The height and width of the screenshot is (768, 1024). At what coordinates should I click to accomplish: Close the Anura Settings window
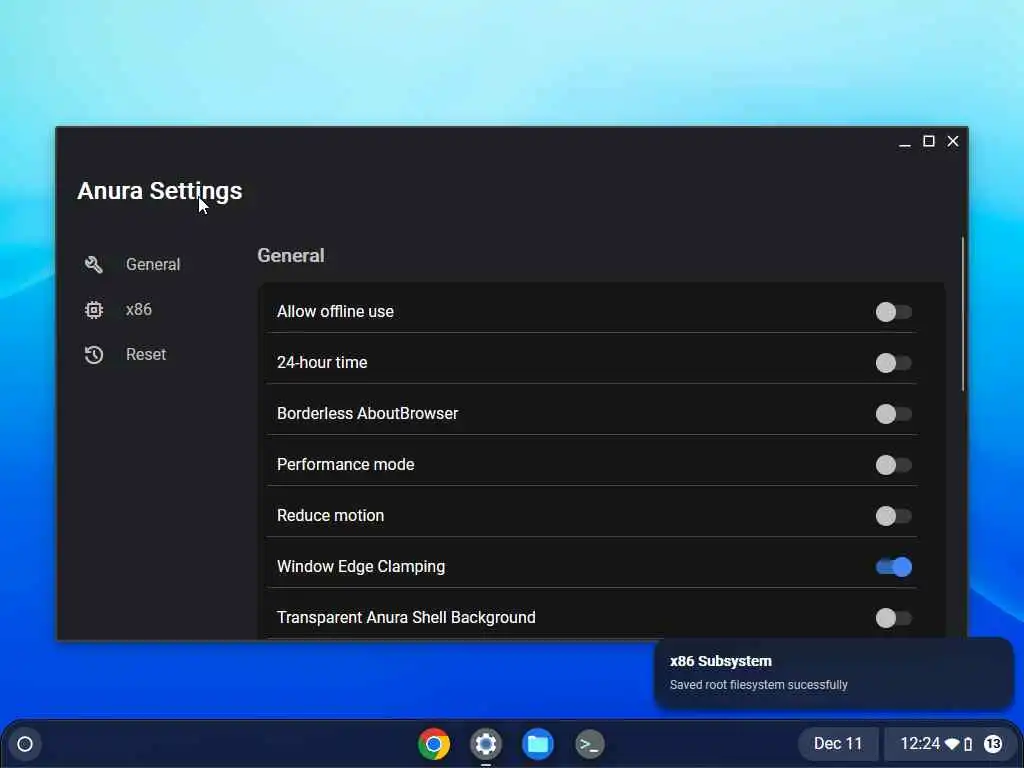(953, 141)
